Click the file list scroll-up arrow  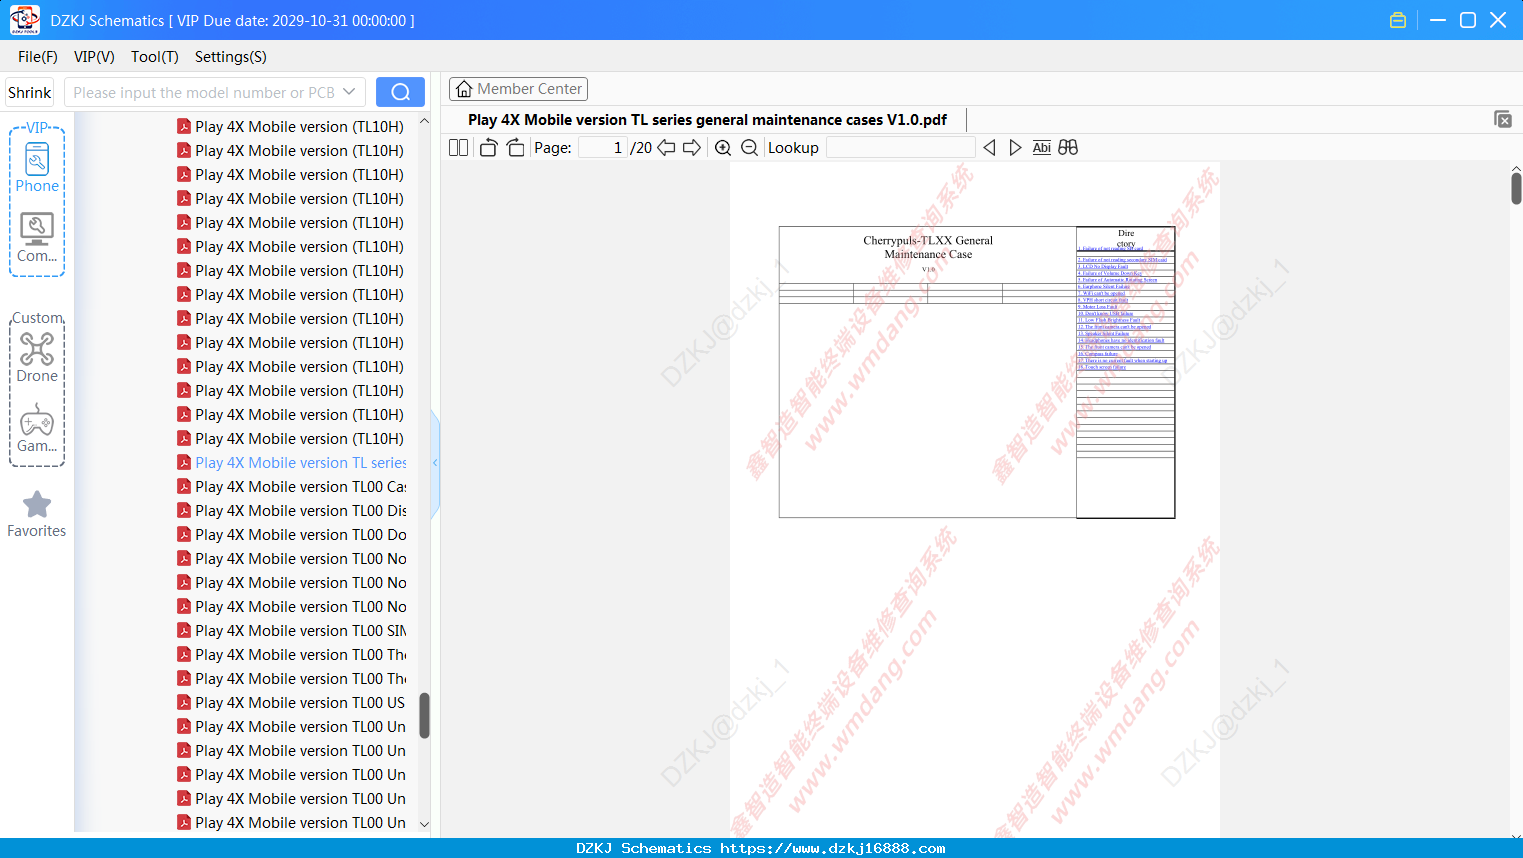pyautogui.click(x=424, y=121)
